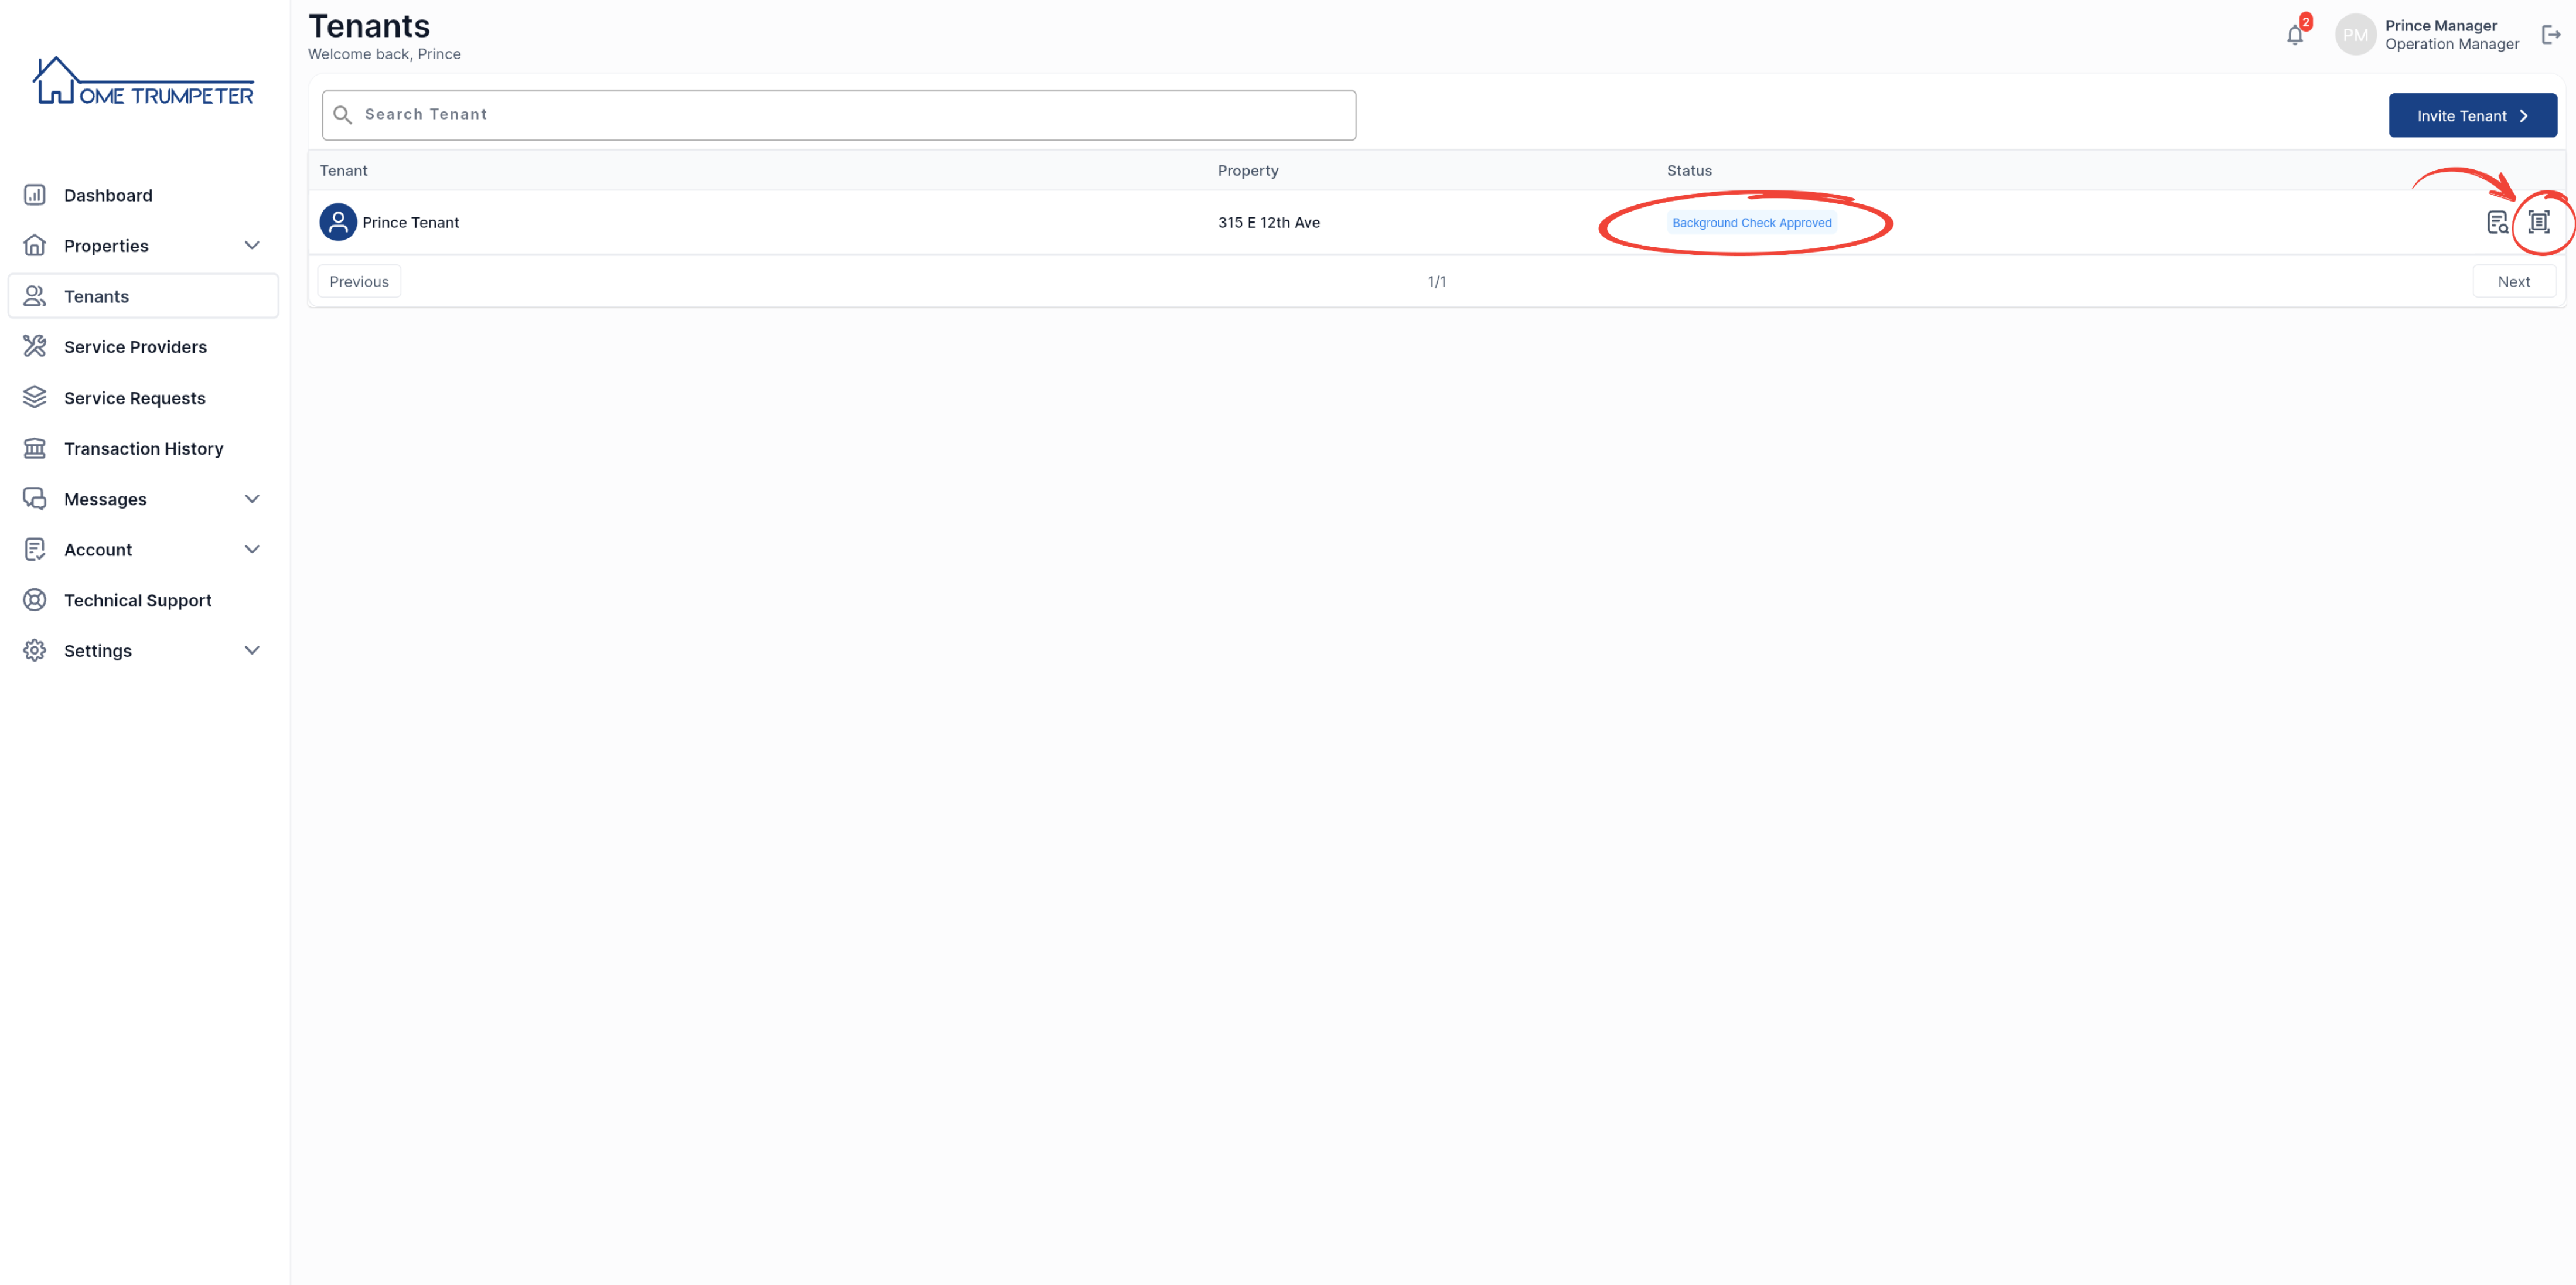Click the Dashboard sidebar icon

35,195
